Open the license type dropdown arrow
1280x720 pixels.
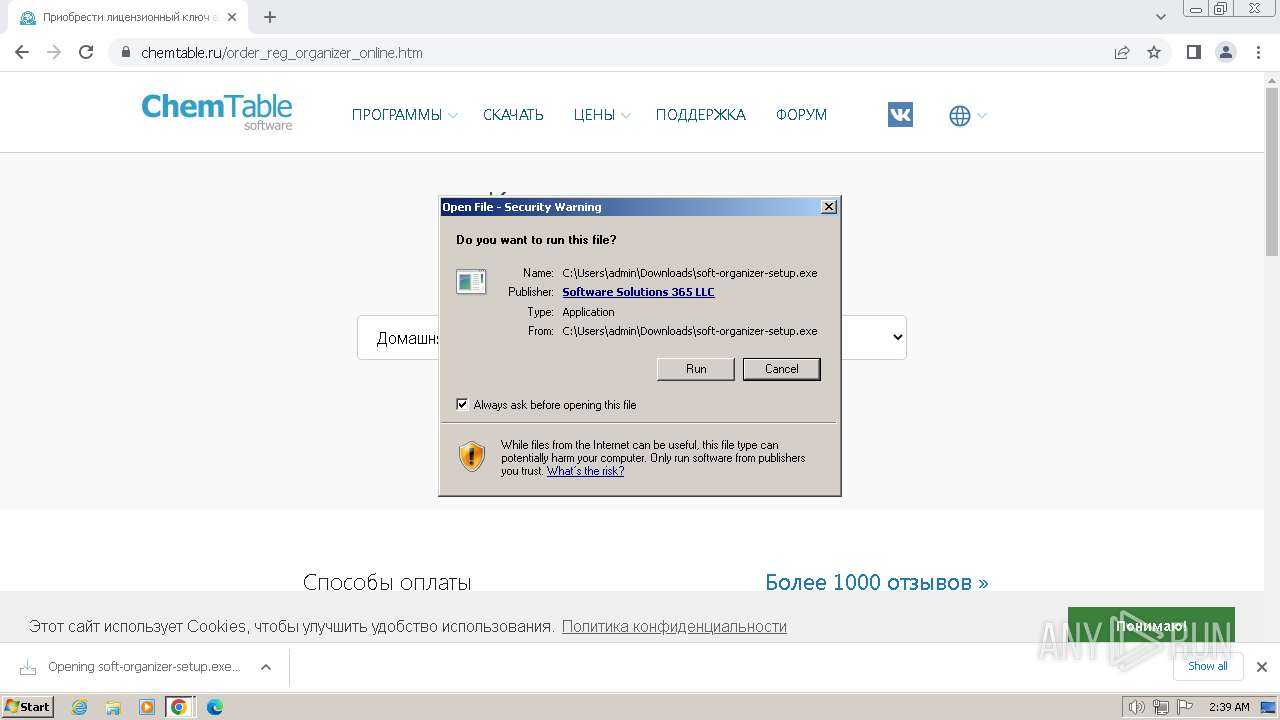pyautogui.click(x=896, y=338)
